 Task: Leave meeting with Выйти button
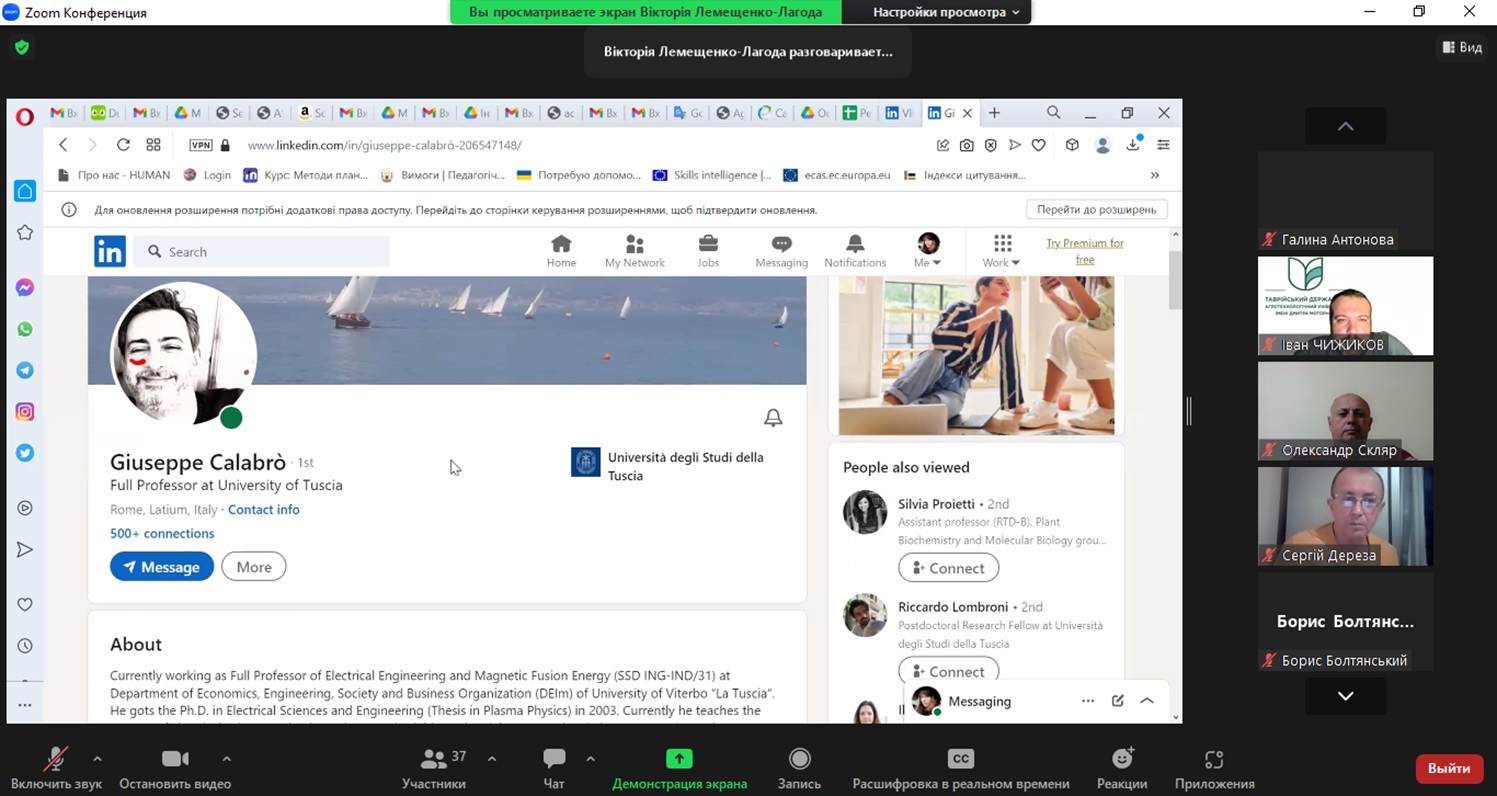[1449, 768]
